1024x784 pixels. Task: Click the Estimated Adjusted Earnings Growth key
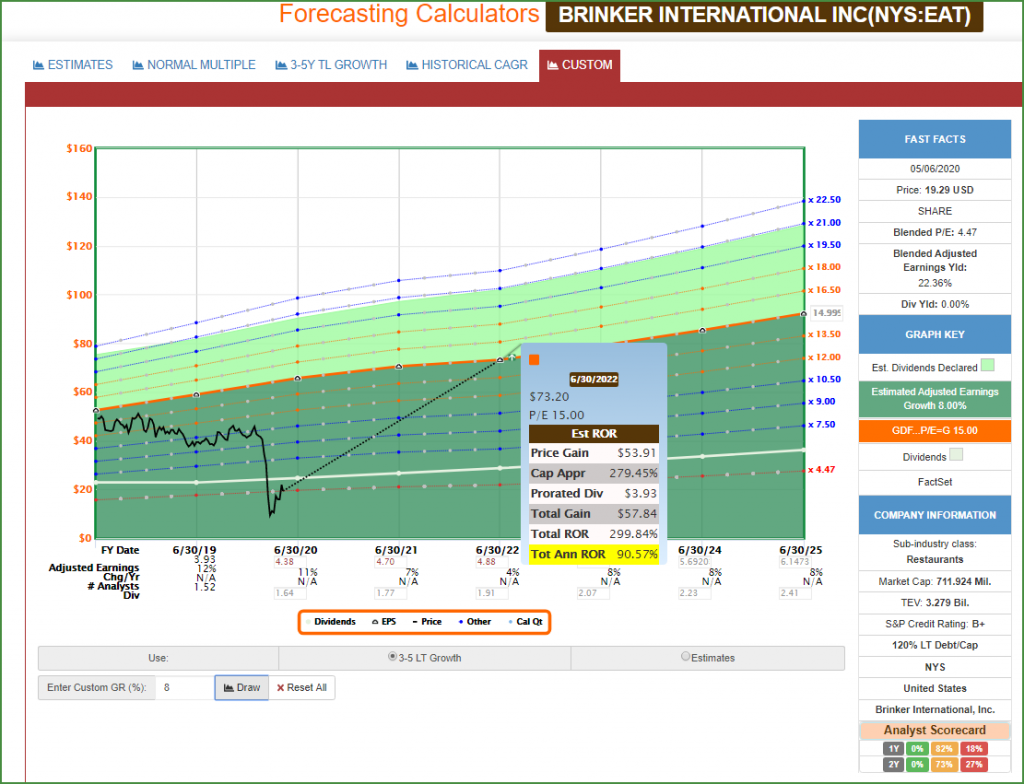pyautogui.click(x=934, y=399)
